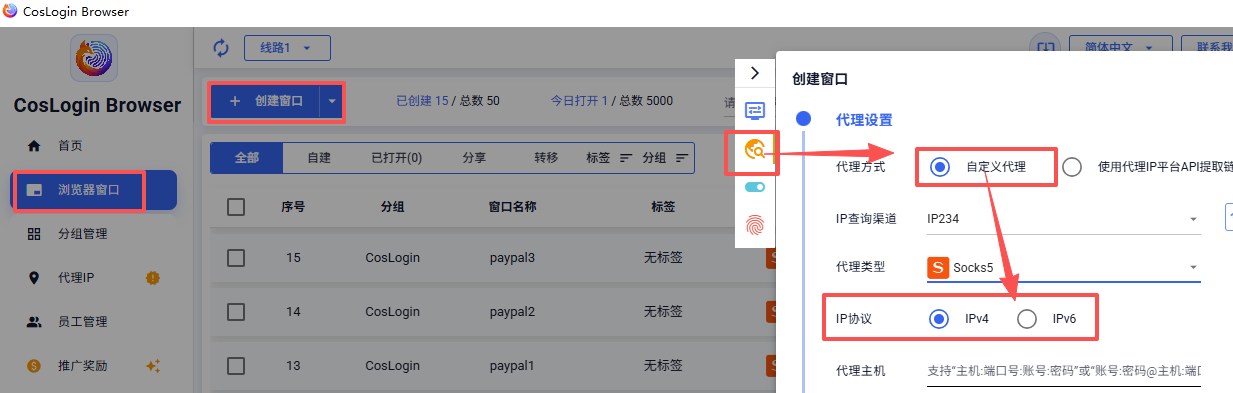
Task: Click the 代理设置 section heading
Action: 864,120
